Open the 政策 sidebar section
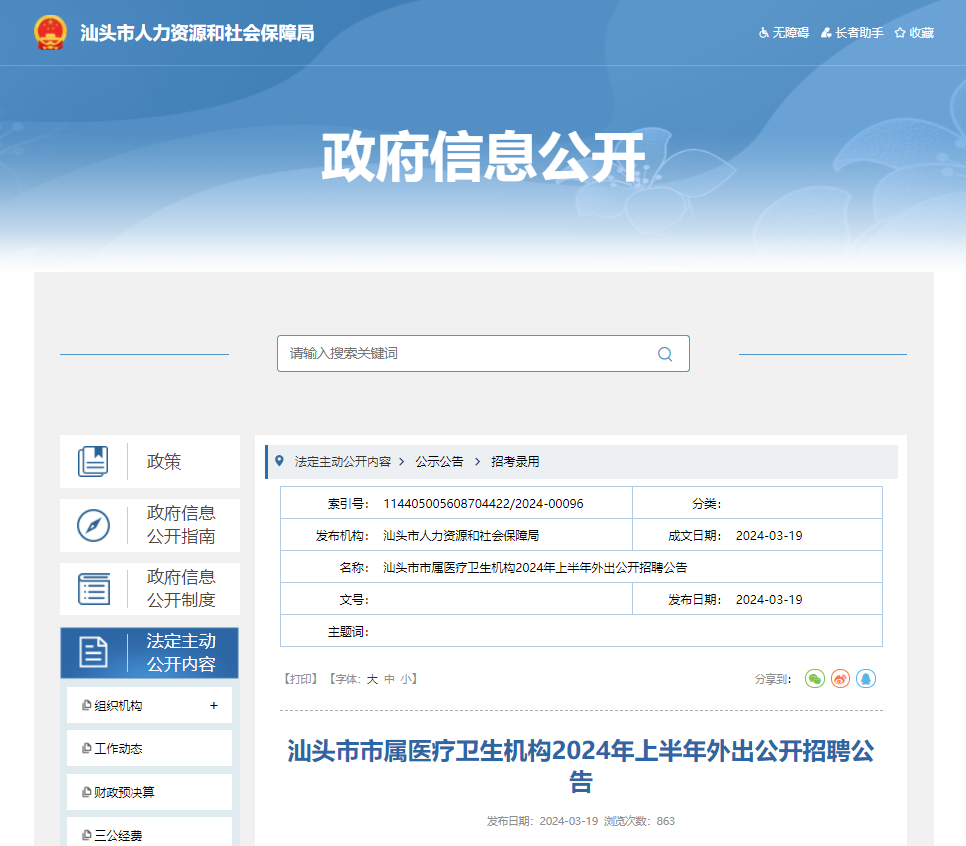This screenshot has width=966, height=846. tap(150, 462)
